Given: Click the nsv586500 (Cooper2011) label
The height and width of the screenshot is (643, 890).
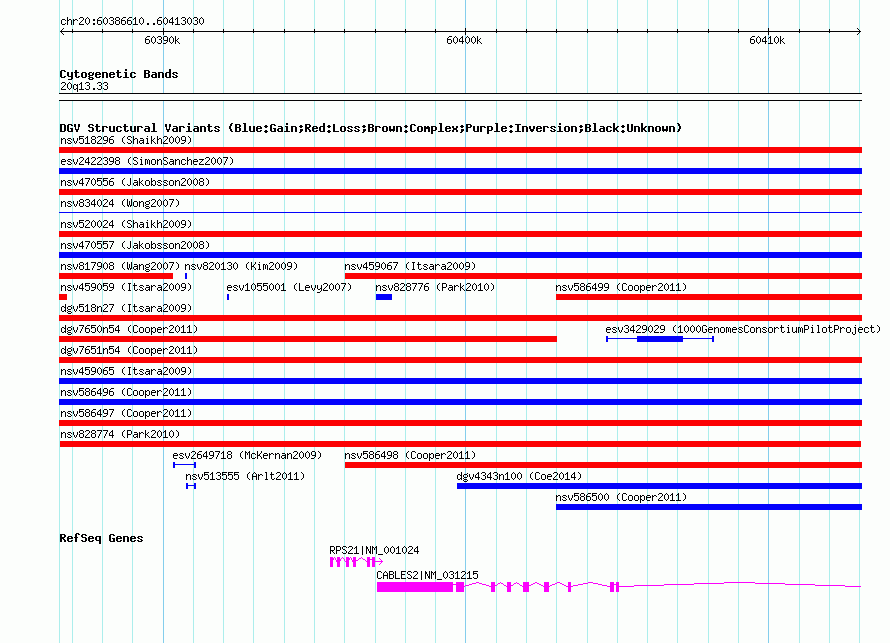Looking at the screenshot, I should pyautogui.click(x=621, y=497).
